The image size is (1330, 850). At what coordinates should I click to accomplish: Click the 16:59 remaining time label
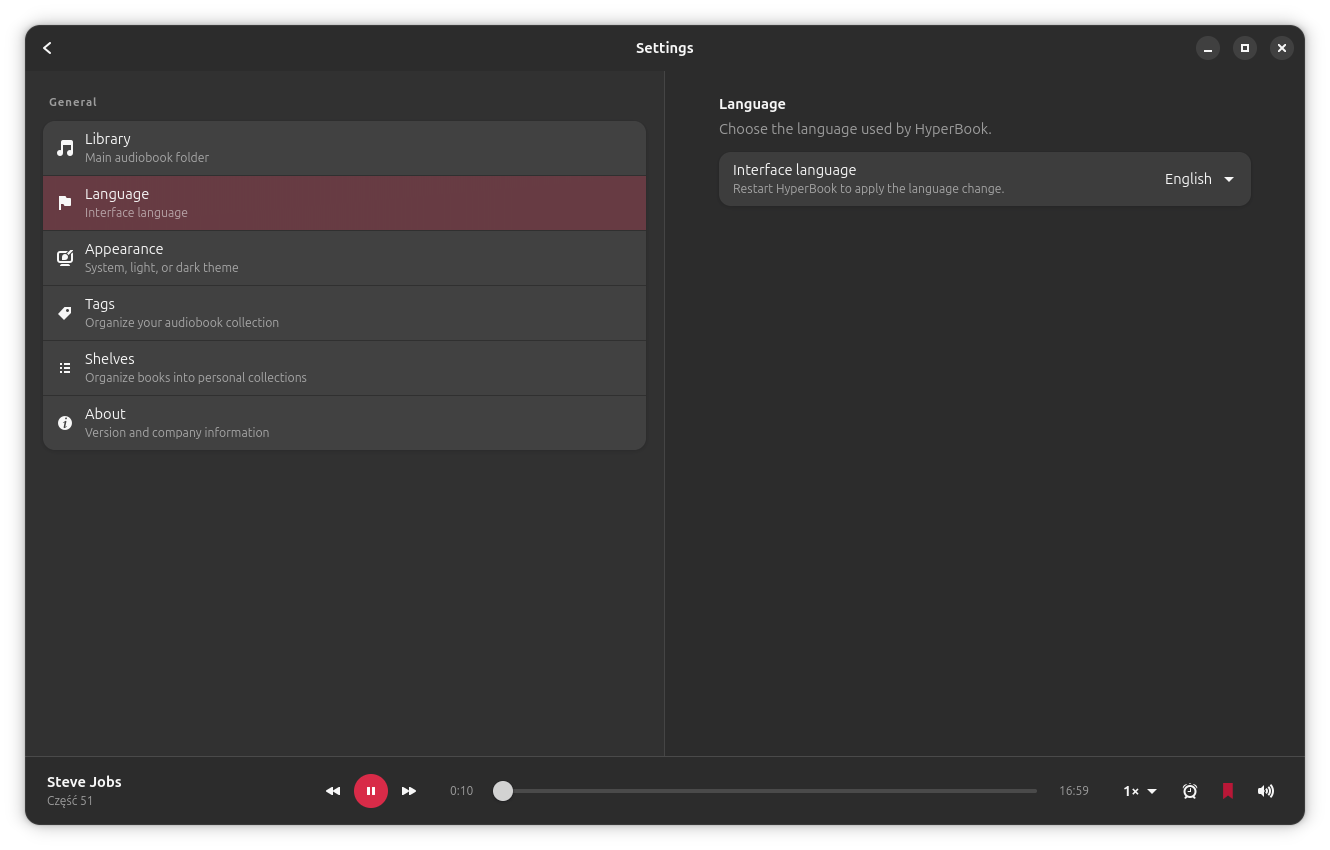coord(1074,791)
